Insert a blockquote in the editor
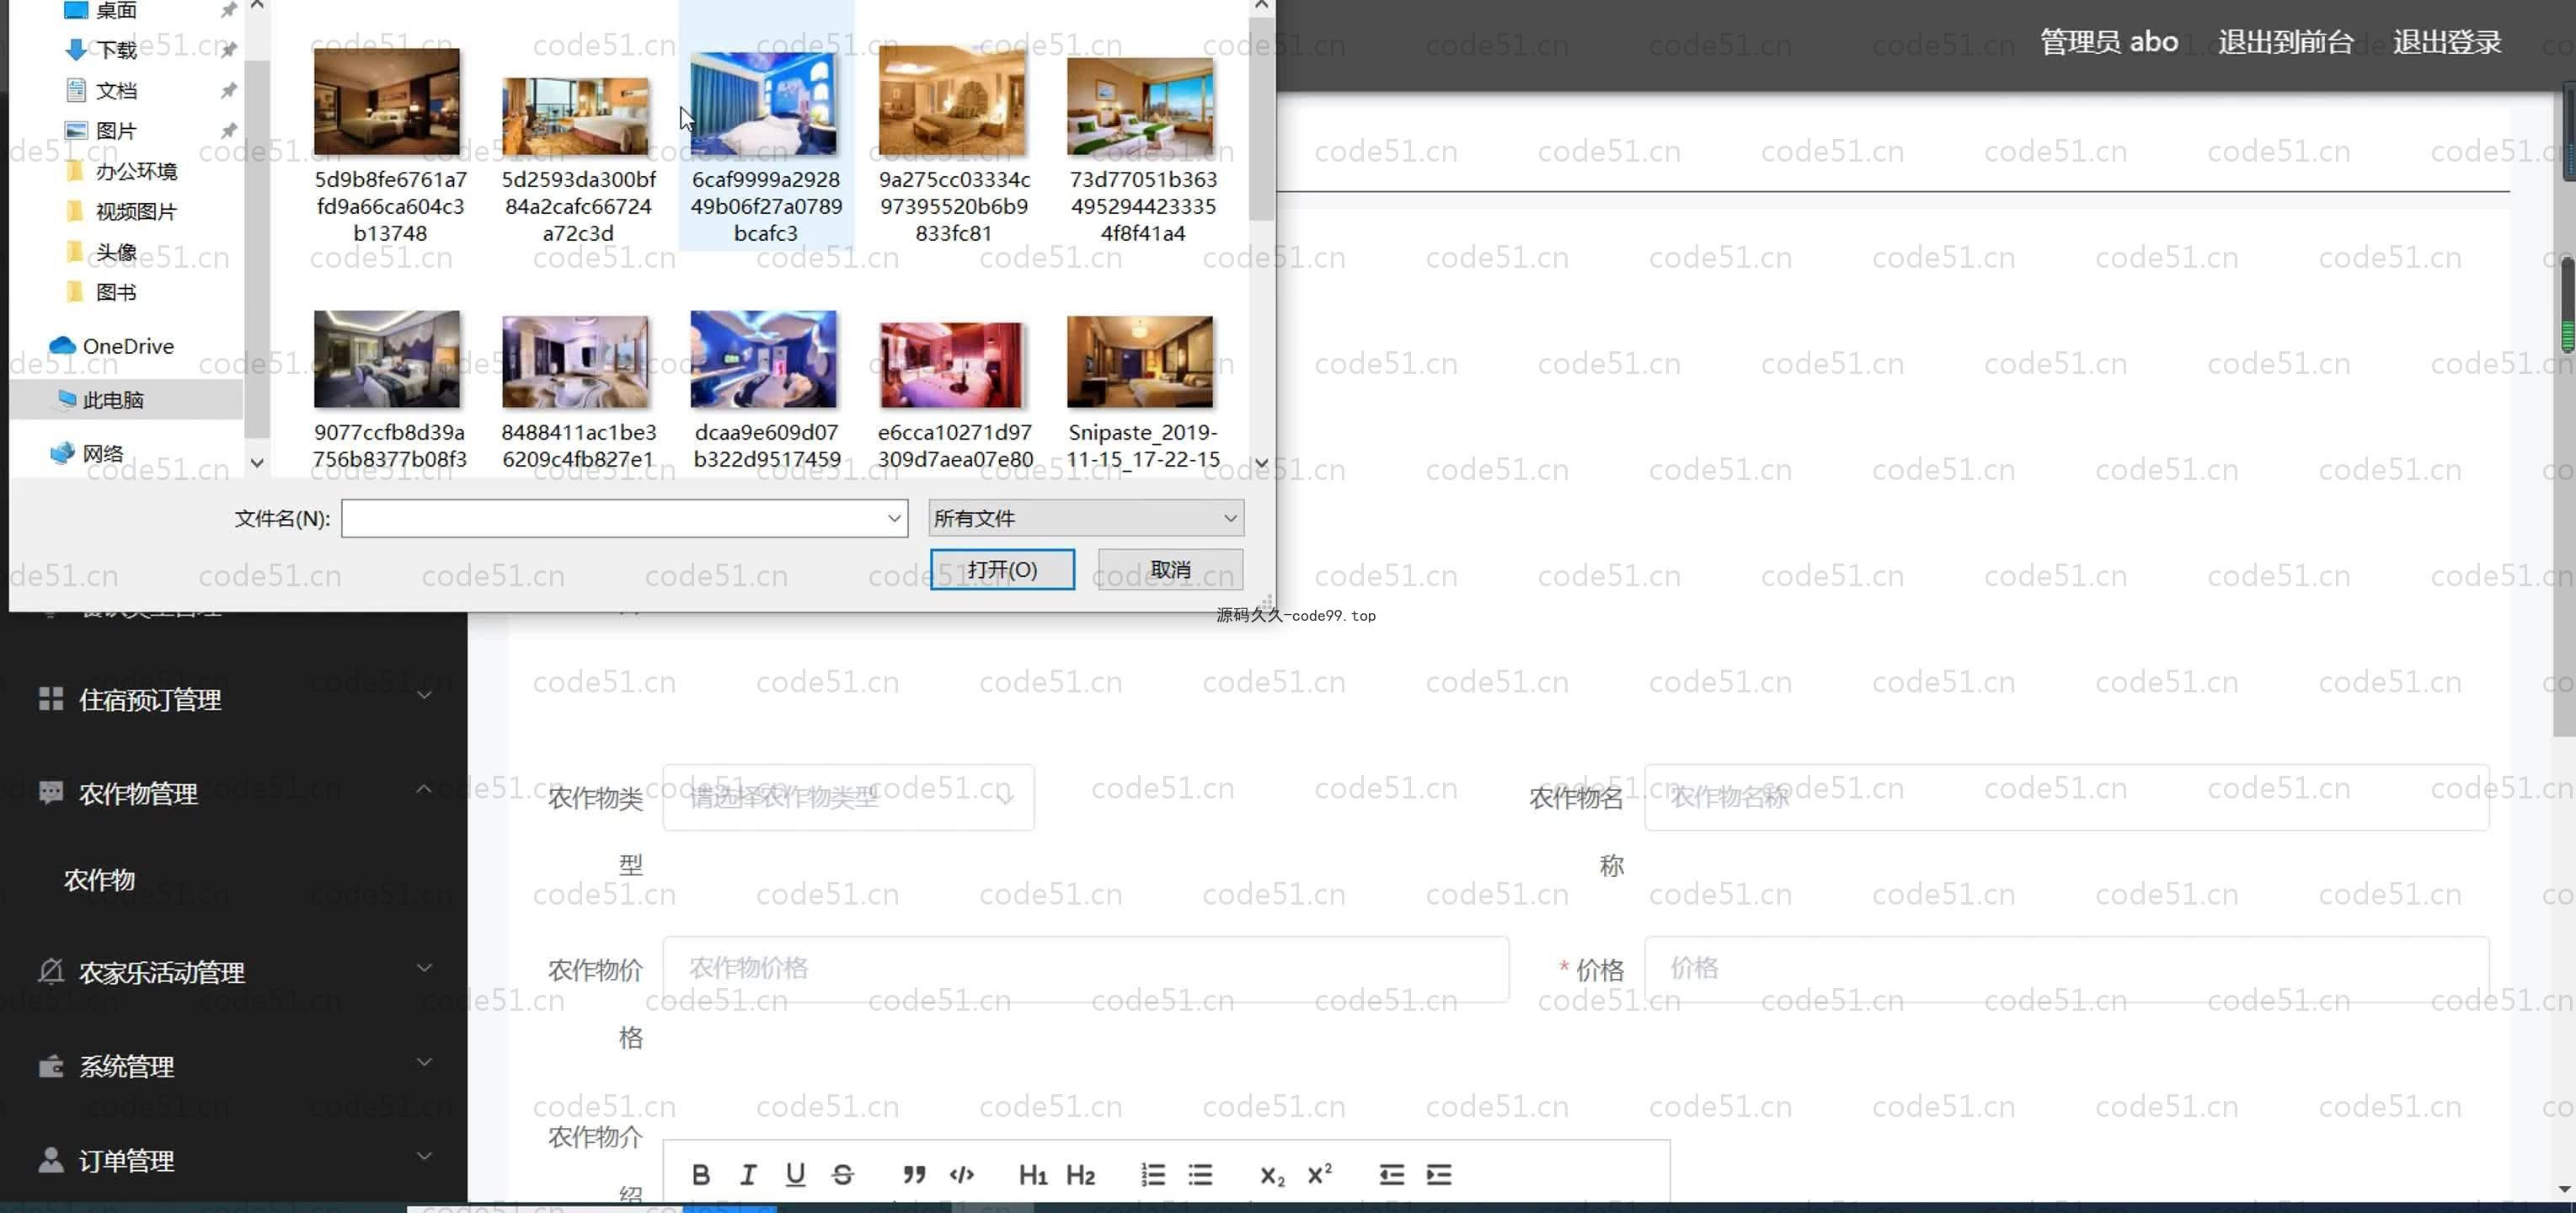Image resolution: width=2576 pixels, height=1213 pixels. coord(914,1174)
